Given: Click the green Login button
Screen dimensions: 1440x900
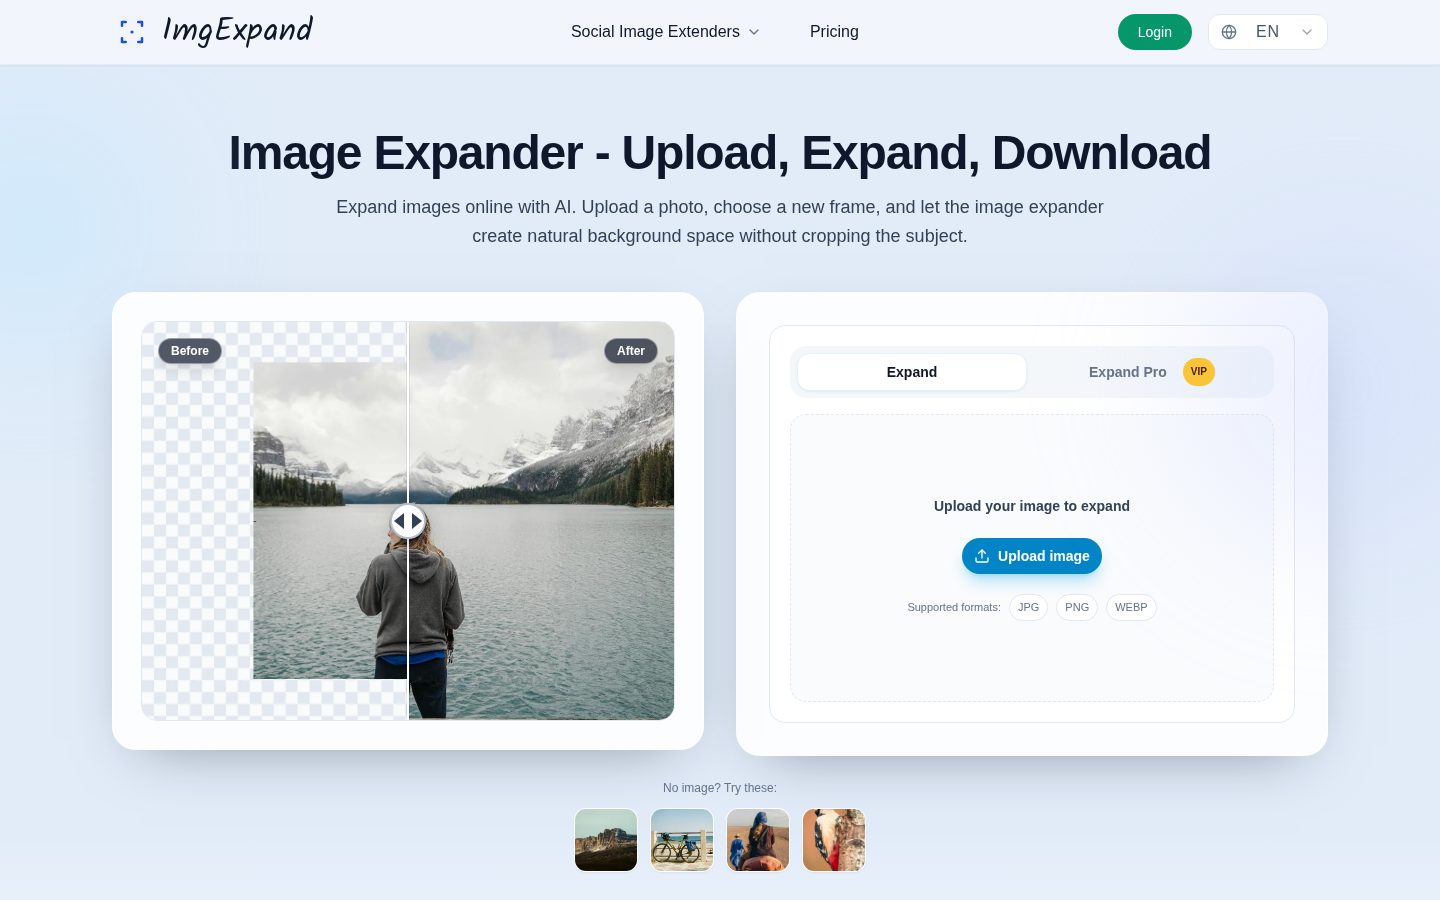Looking at the screenshot, I should 1155,32.
